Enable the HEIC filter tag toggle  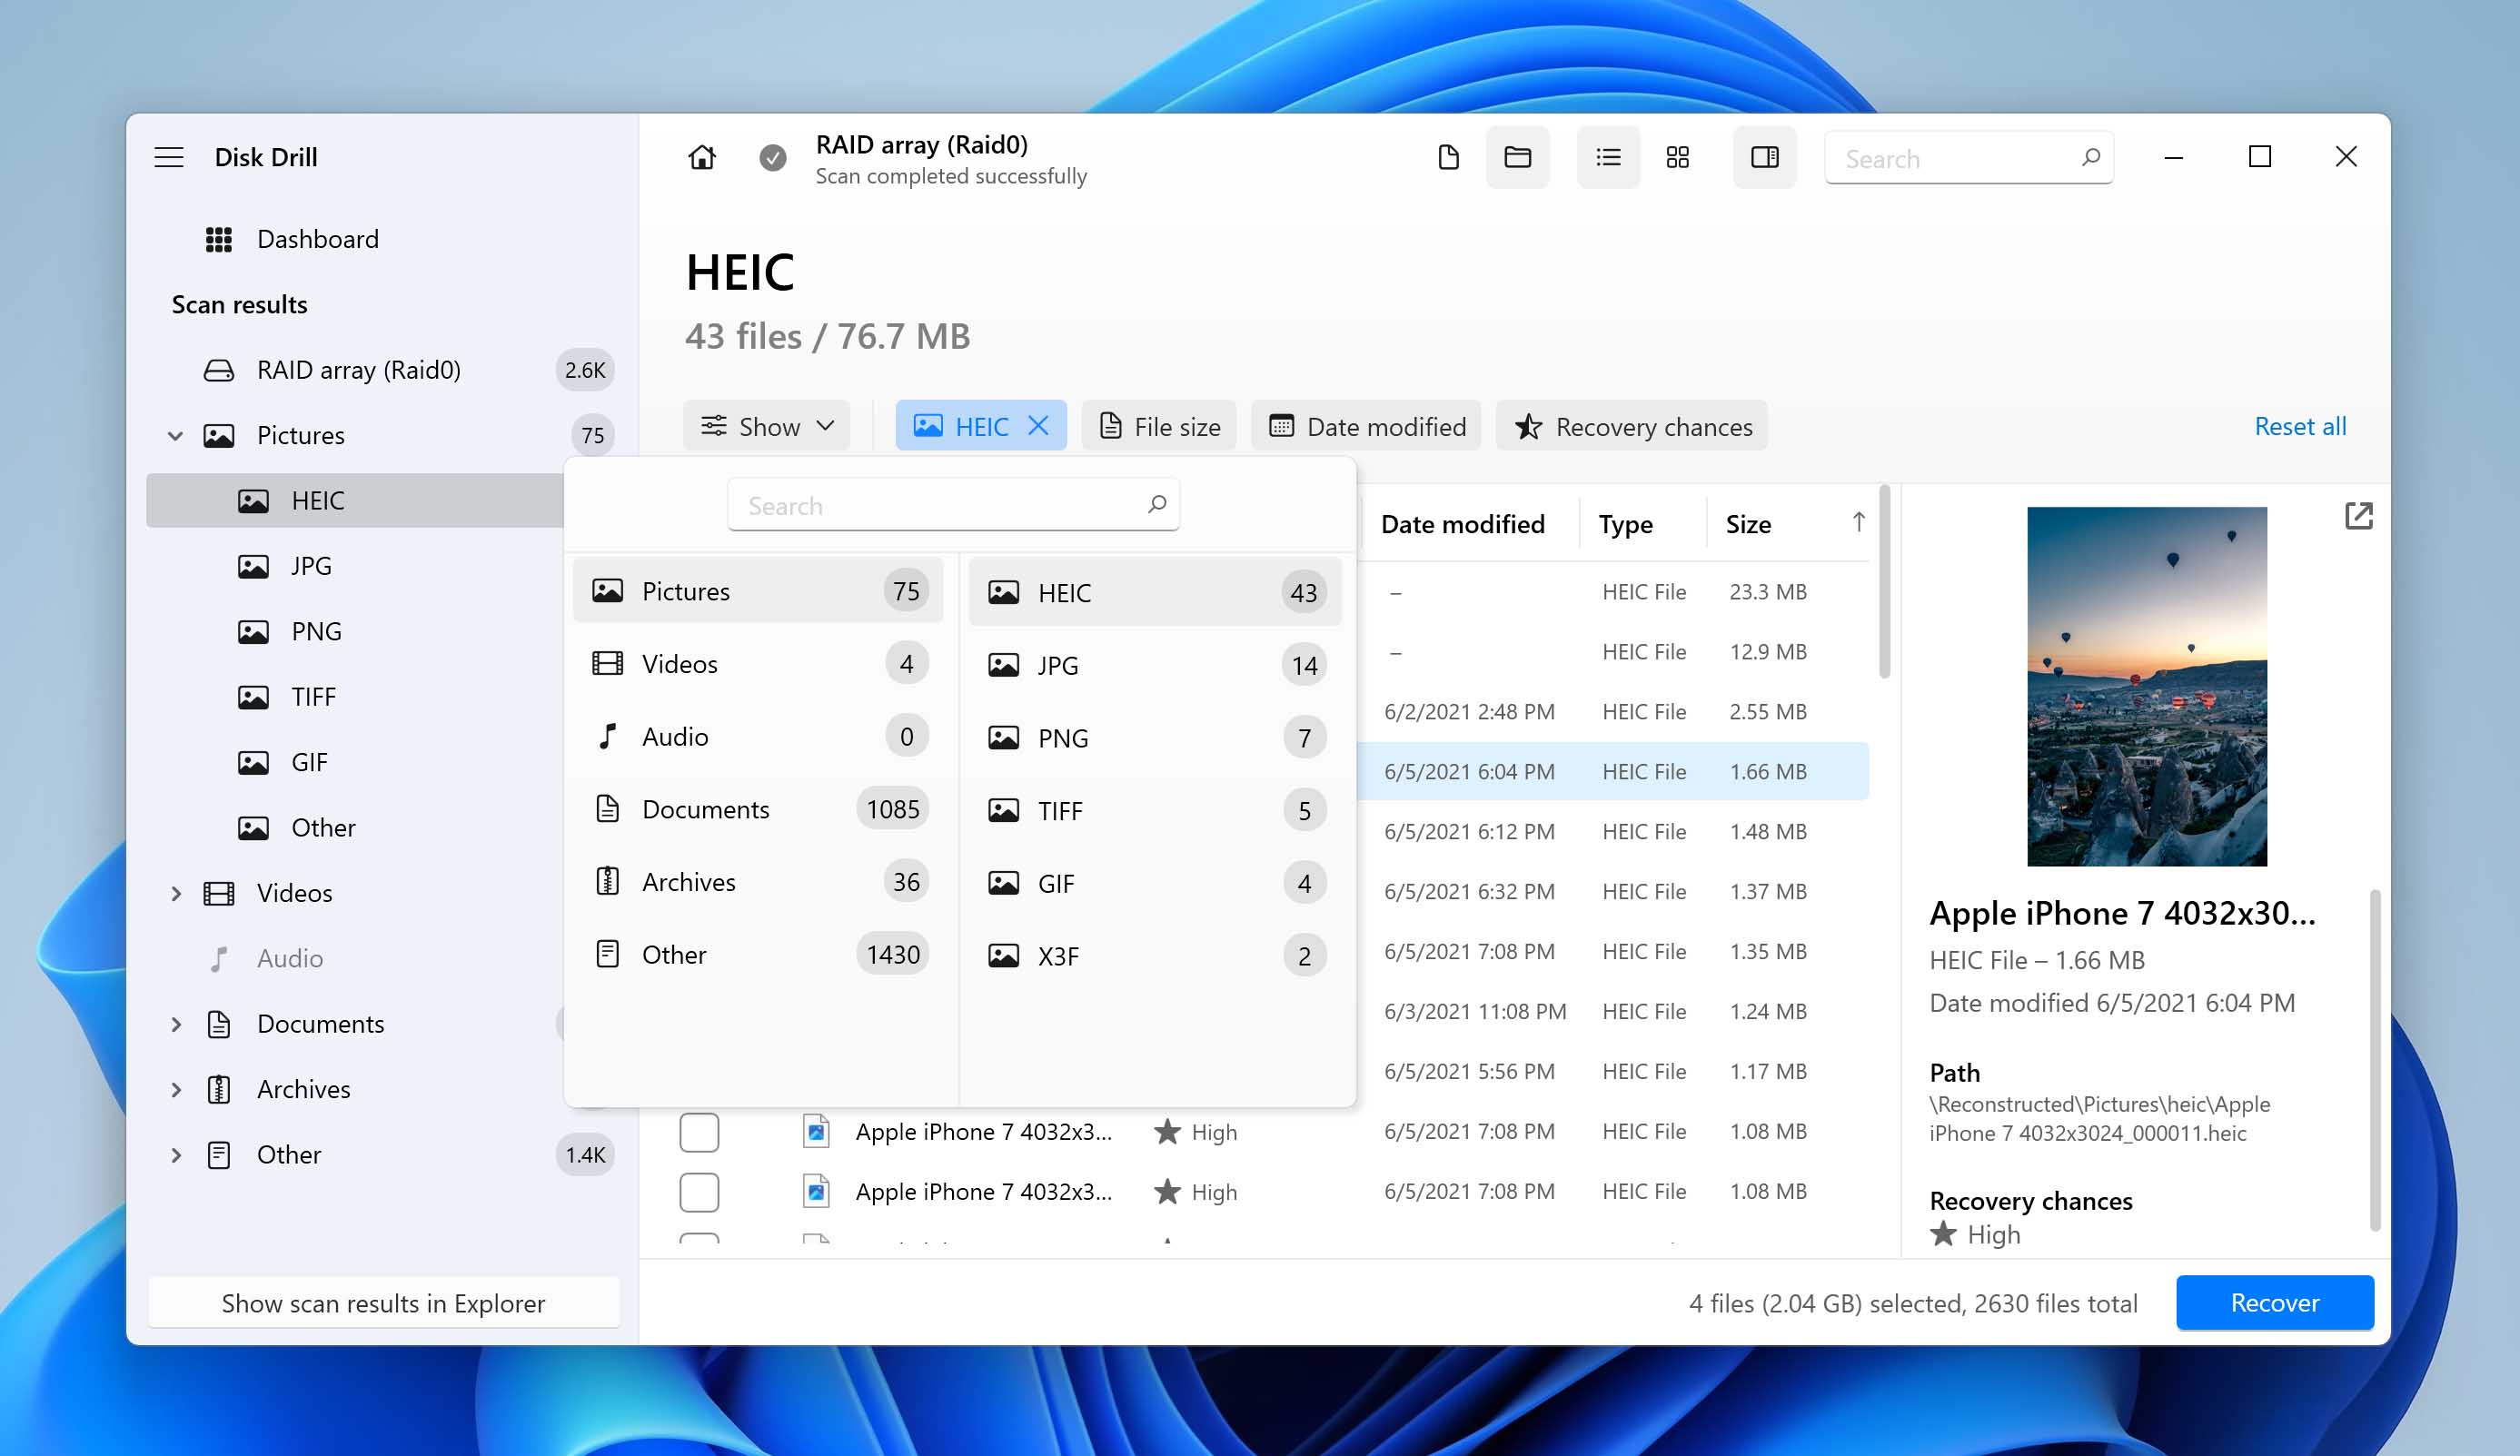(979, 425)
